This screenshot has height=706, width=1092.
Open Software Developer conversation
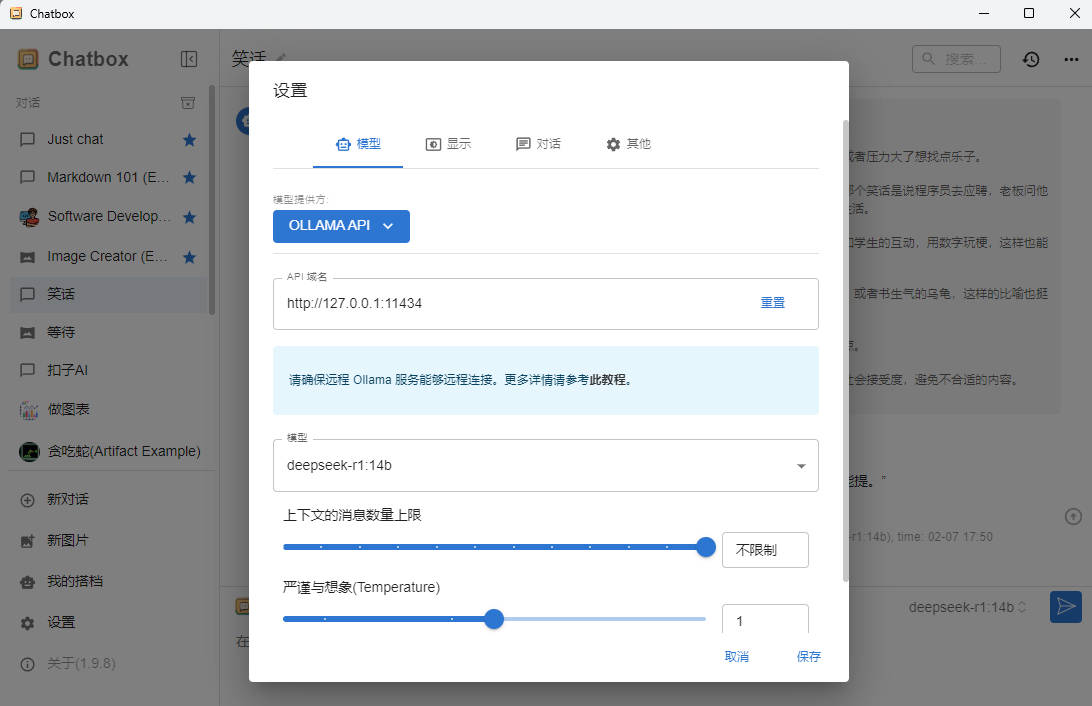pyautogui.click(x=108, y=217)
